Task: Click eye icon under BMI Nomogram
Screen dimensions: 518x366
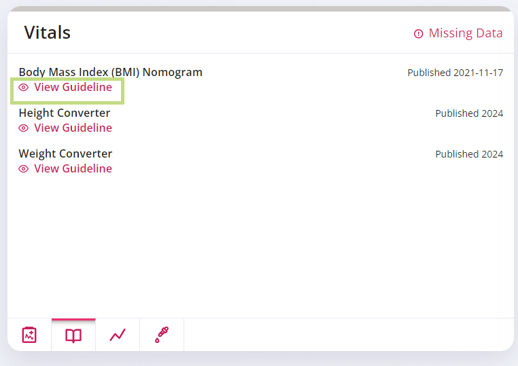Action: pyautogui.click(x=23, y=87)
